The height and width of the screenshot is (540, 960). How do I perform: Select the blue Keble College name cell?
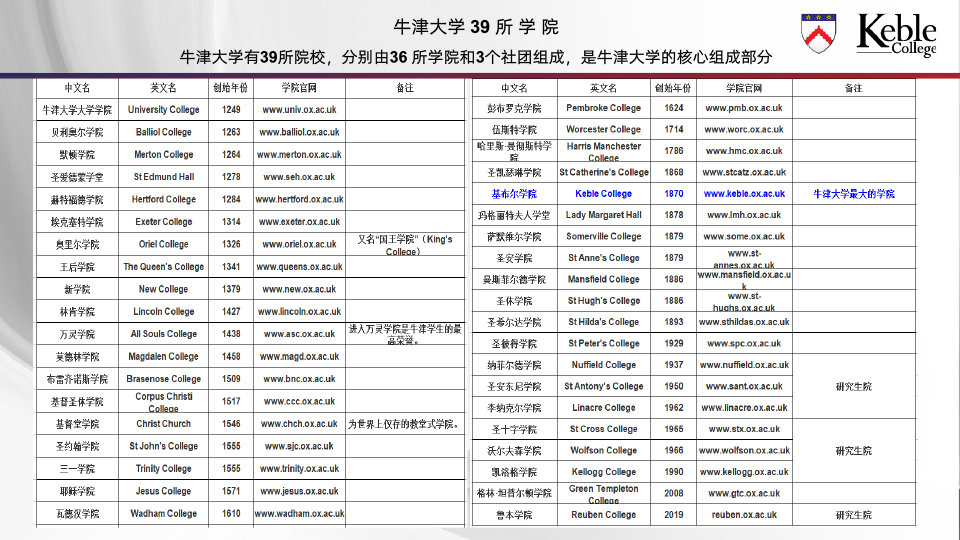pyautogui.click(x=603, y=194)
